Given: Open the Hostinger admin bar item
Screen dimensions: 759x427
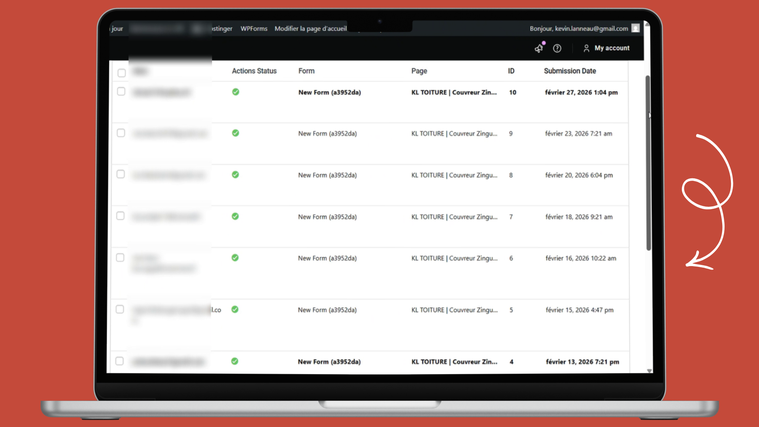Looking at the screenshot, I should tap(221, 29).
